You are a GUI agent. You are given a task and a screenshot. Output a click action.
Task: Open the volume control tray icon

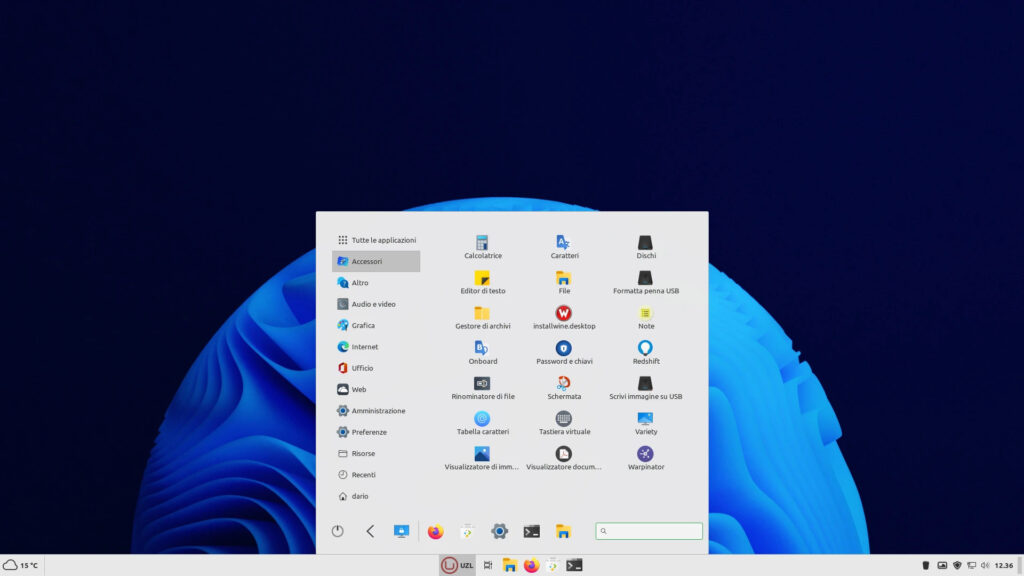point(985,566)
